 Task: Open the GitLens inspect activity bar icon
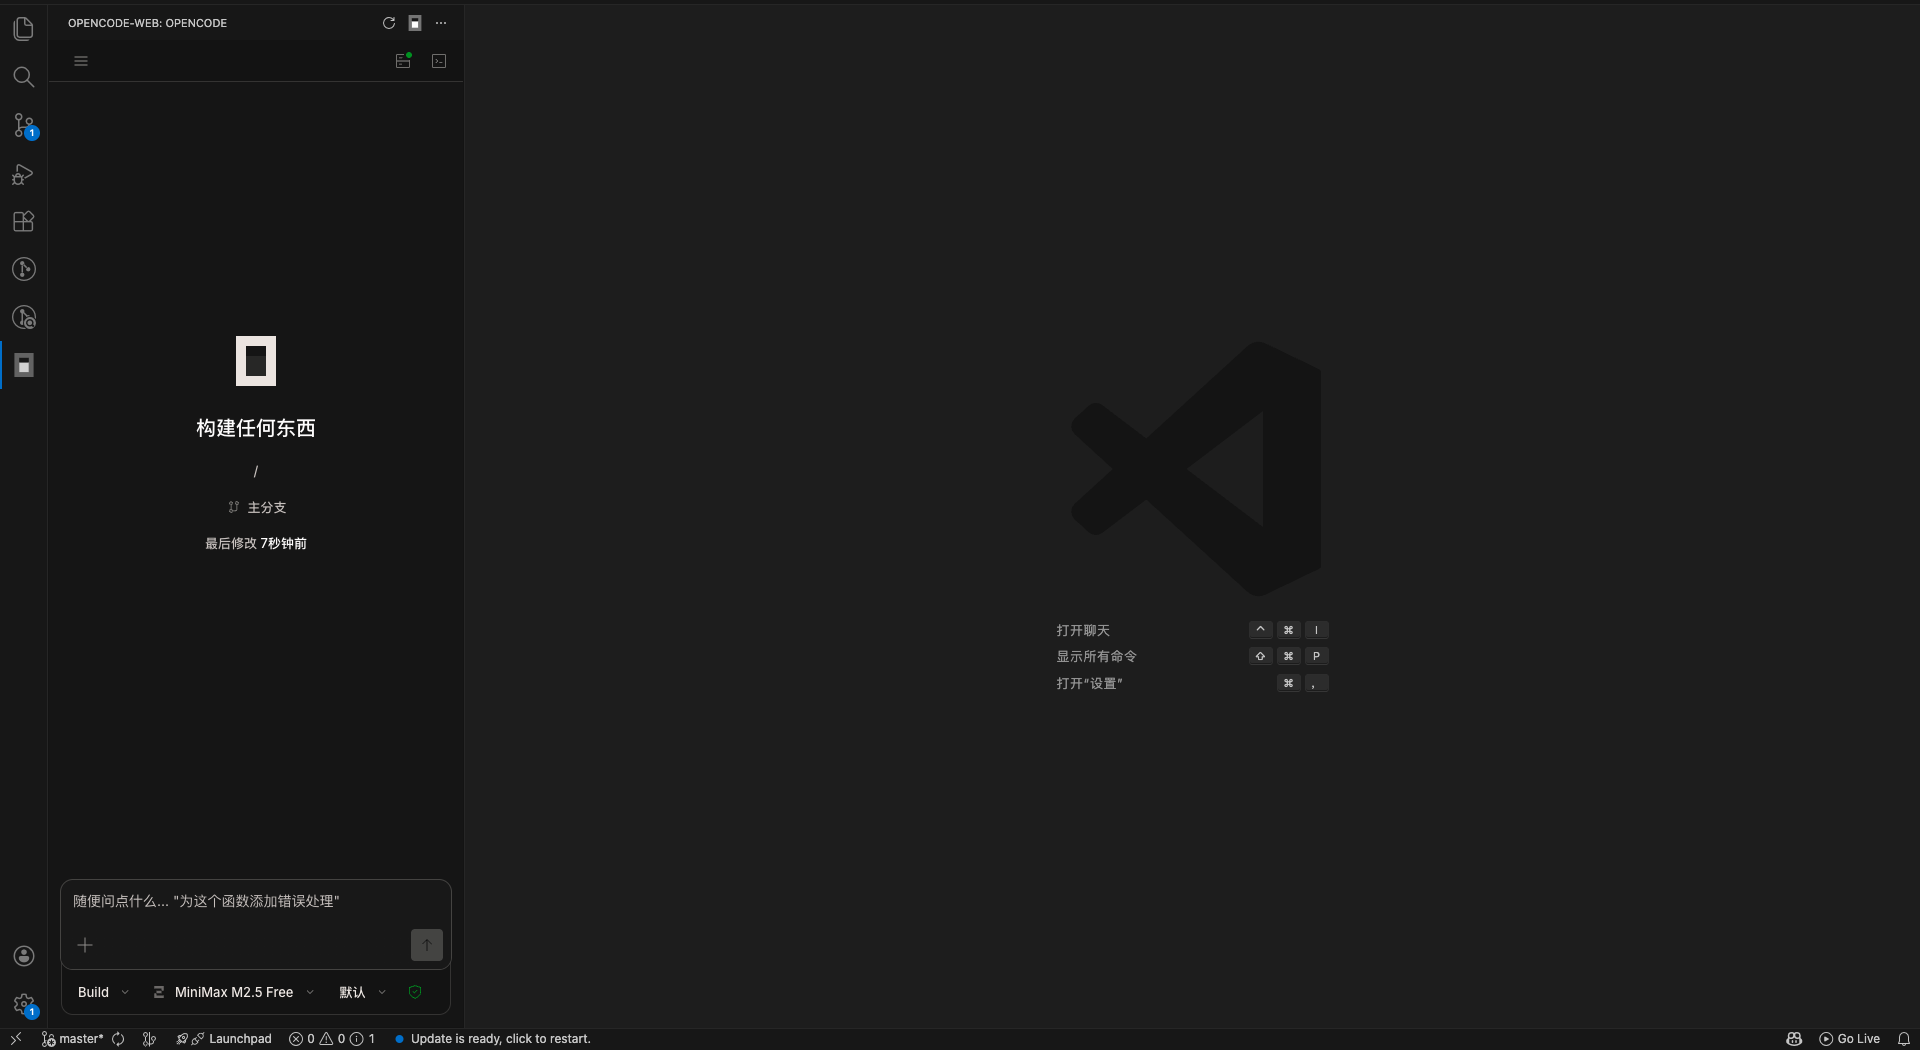[24, 317]
